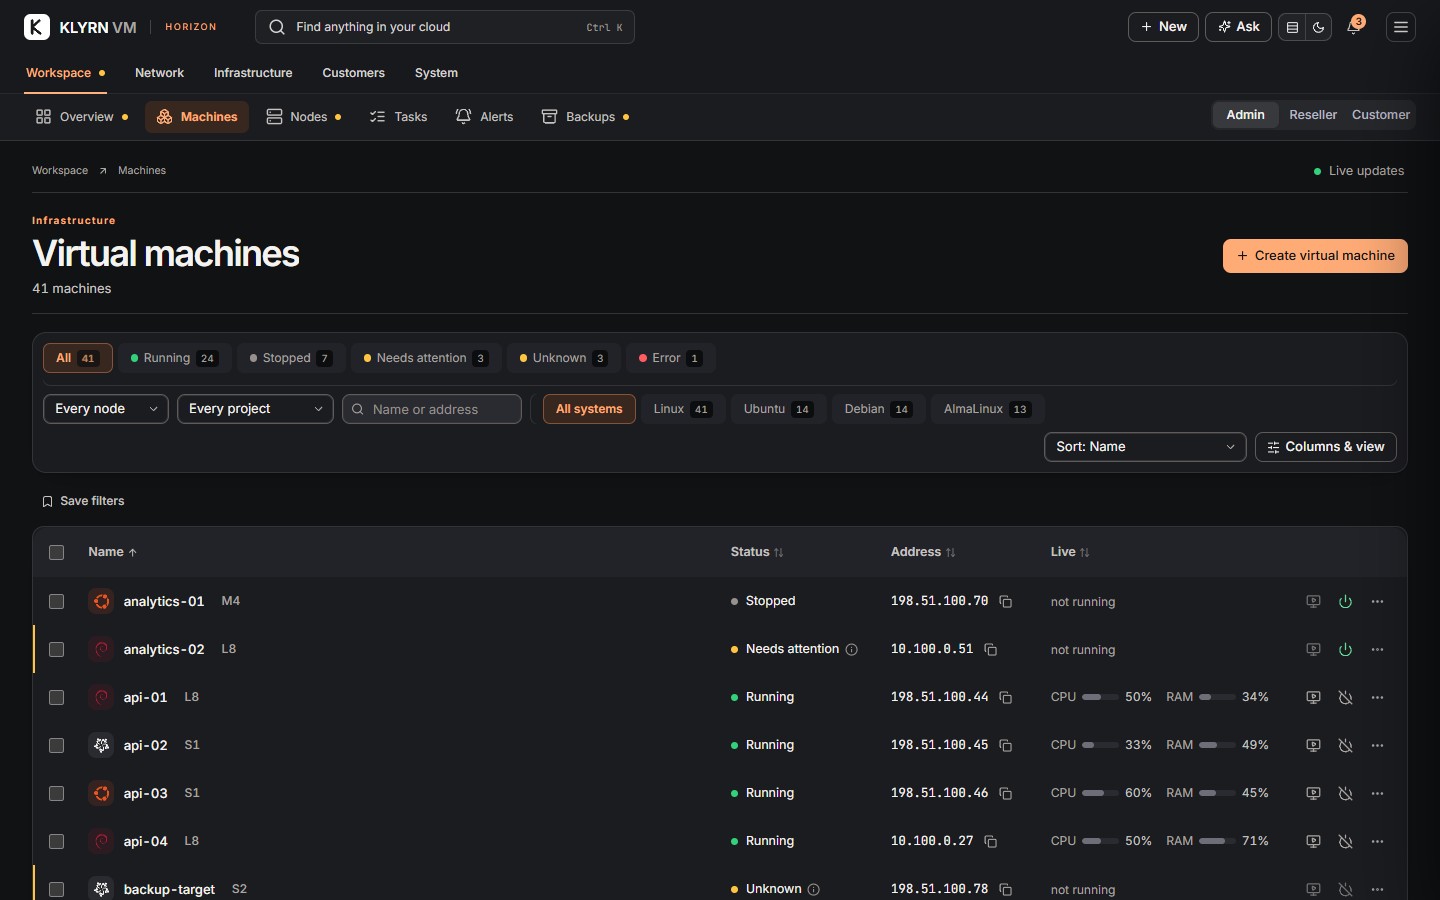Sort by the Status column header
The width and height of the screenshot is (1440, 900).
click(x=757, y=552)
